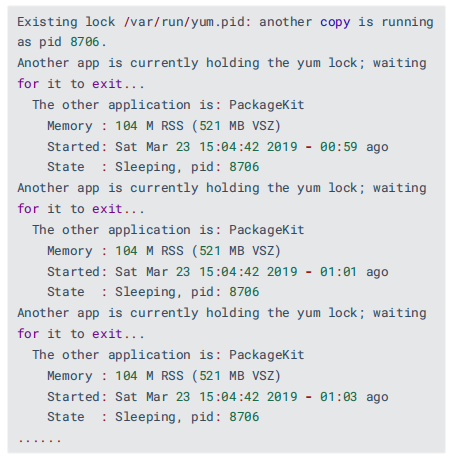462x467 pixels.
Task: Click the /var/run/yum.pid path text
Action: pyautogui.click(x=186, y=22)
